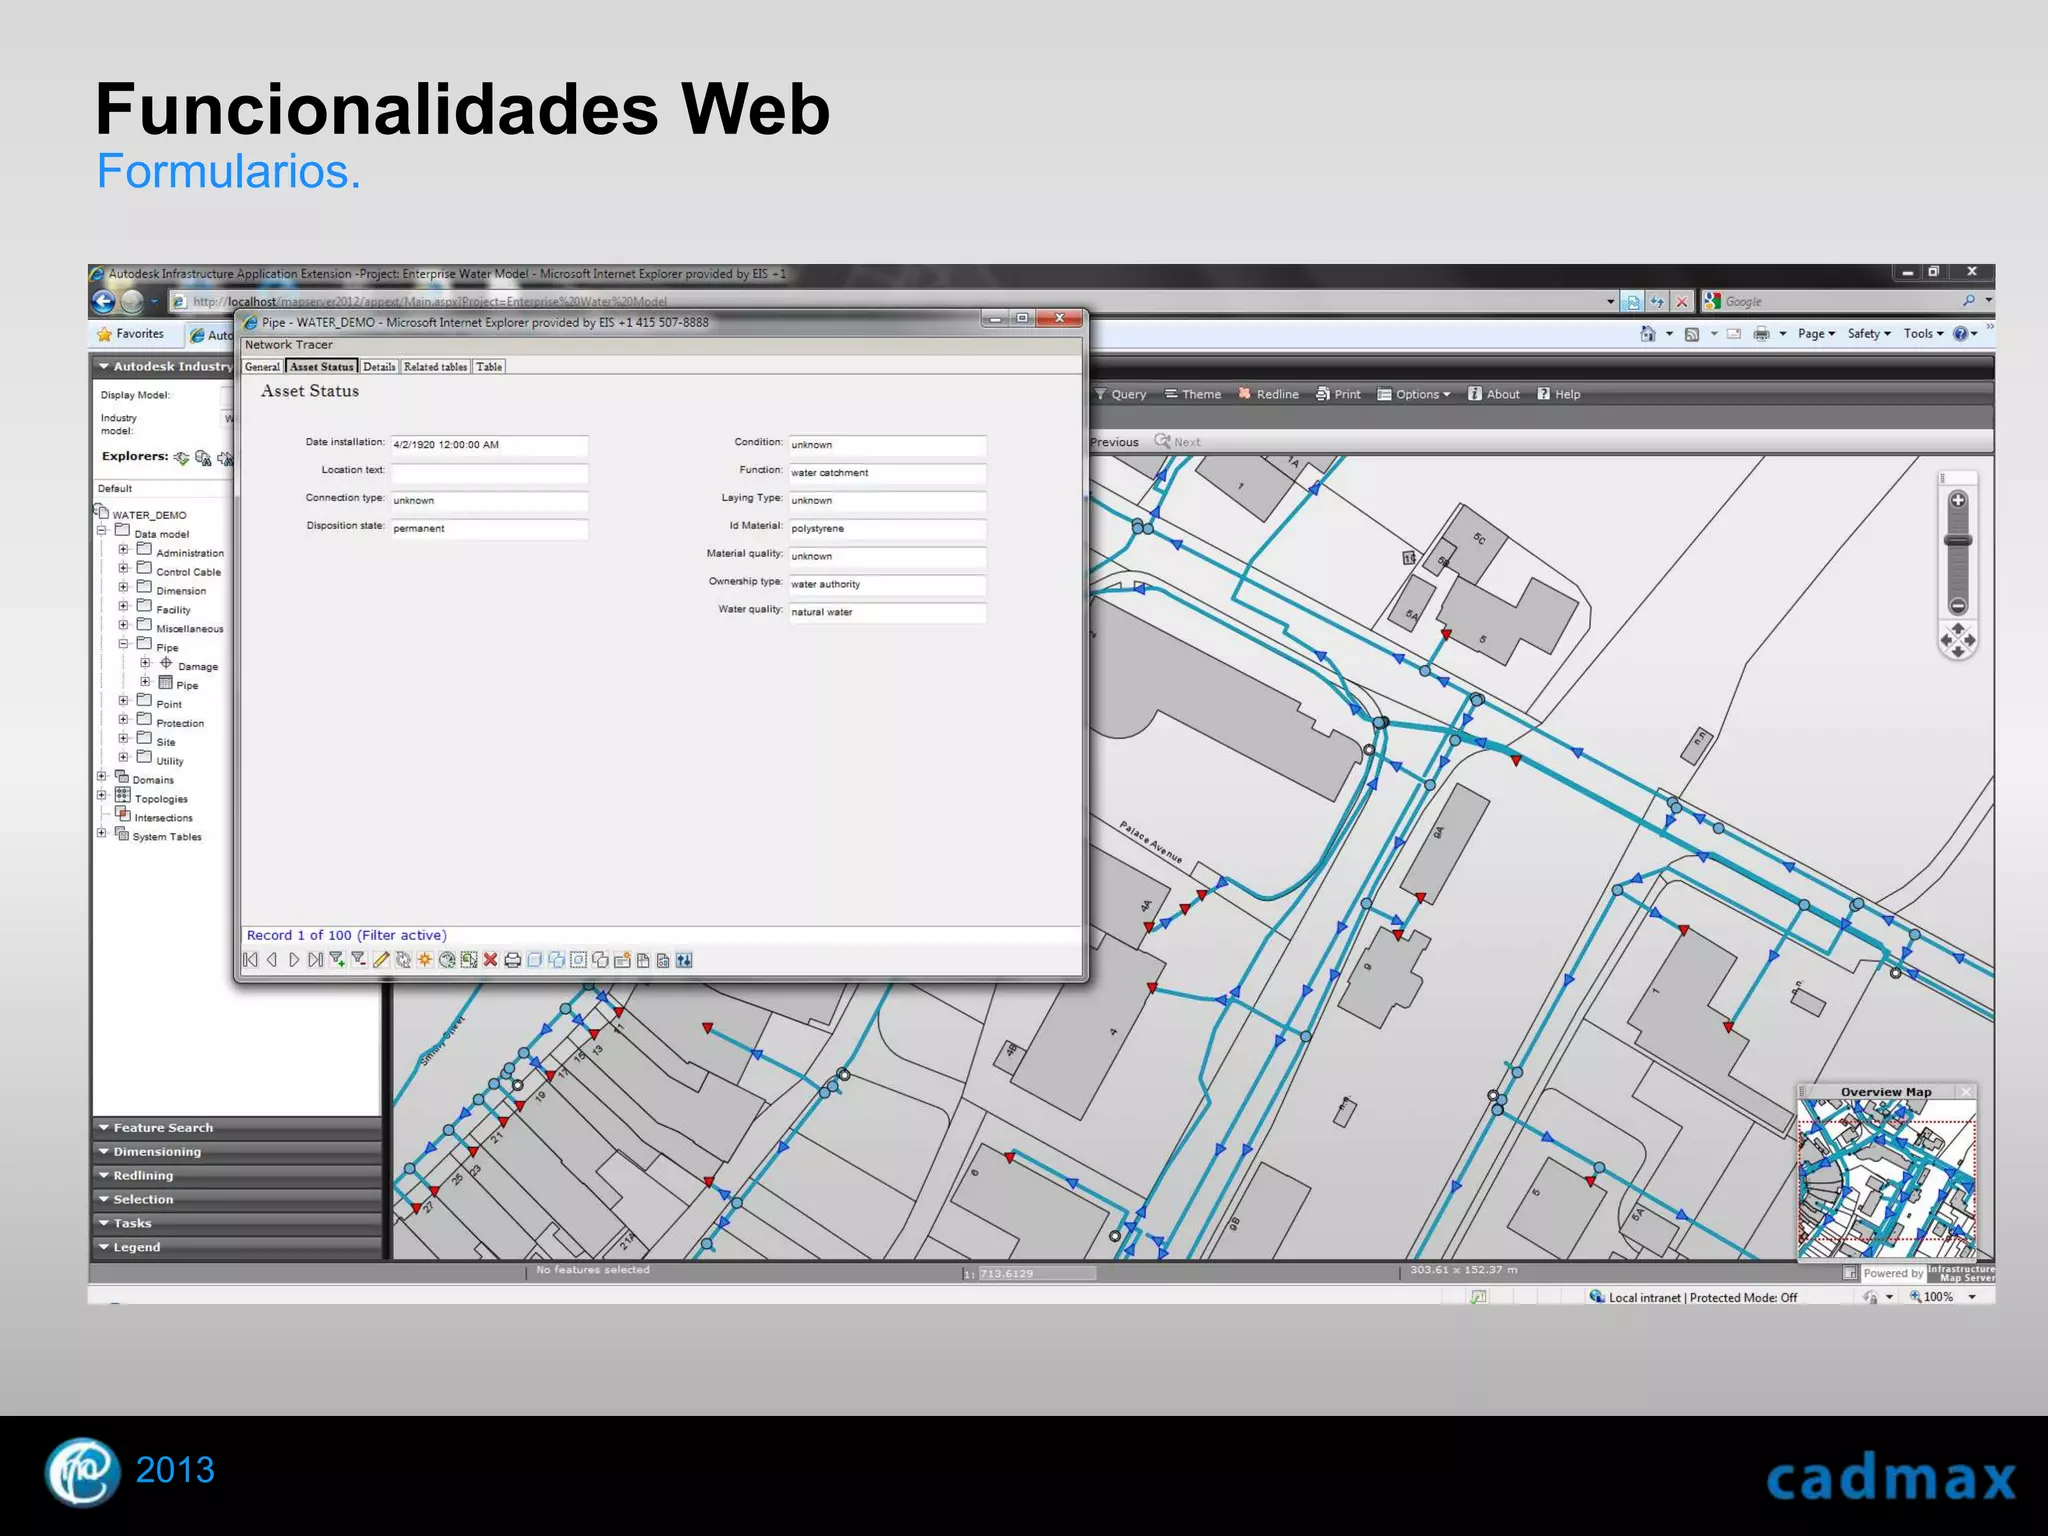The width and height of the screenshot is (2048, 1536).
Task: Click the Query toolbar button
Action: point(1121,394)
